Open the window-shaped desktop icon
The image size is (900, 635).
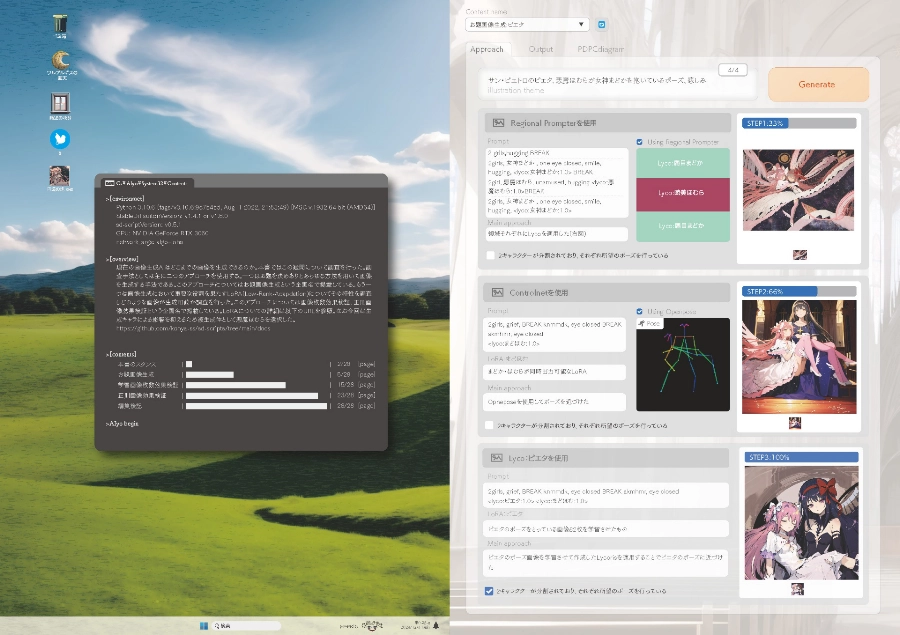point(60,103)
